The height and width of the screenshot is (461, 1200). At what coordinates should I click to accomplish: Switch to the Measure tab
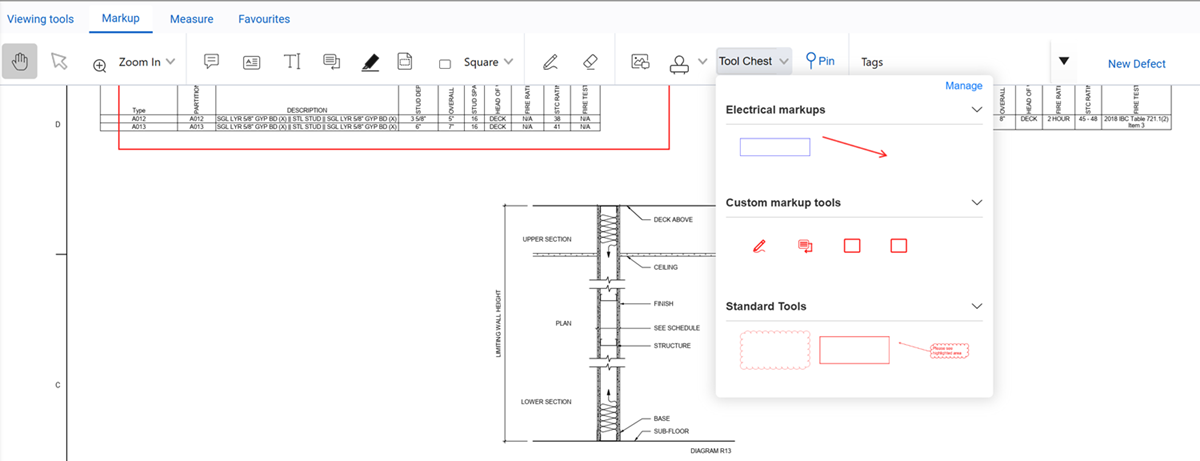[x=191, y=19]
